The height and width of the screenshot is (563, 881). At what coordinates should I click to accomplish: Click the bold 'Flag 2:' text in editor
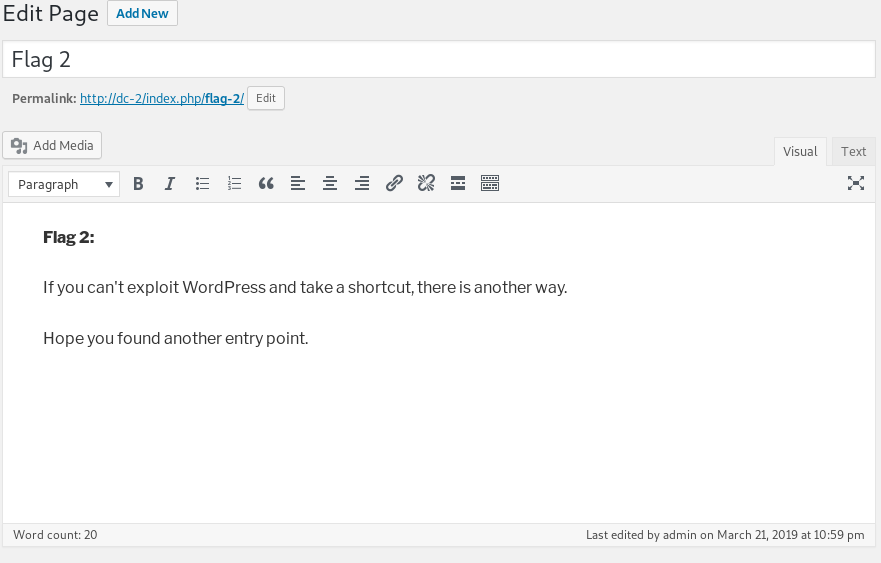pyautogui.click(x=69, y=237)
